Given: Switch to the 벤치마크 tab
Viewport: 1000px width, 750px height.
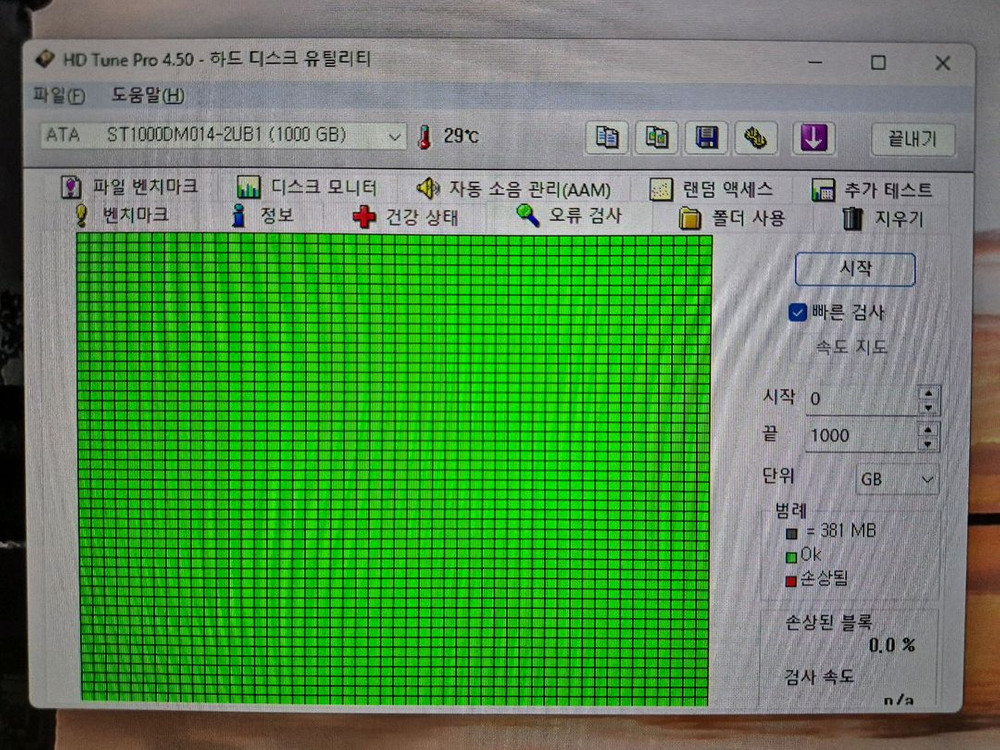Looking at the screenshot, I should click(121, 215).
